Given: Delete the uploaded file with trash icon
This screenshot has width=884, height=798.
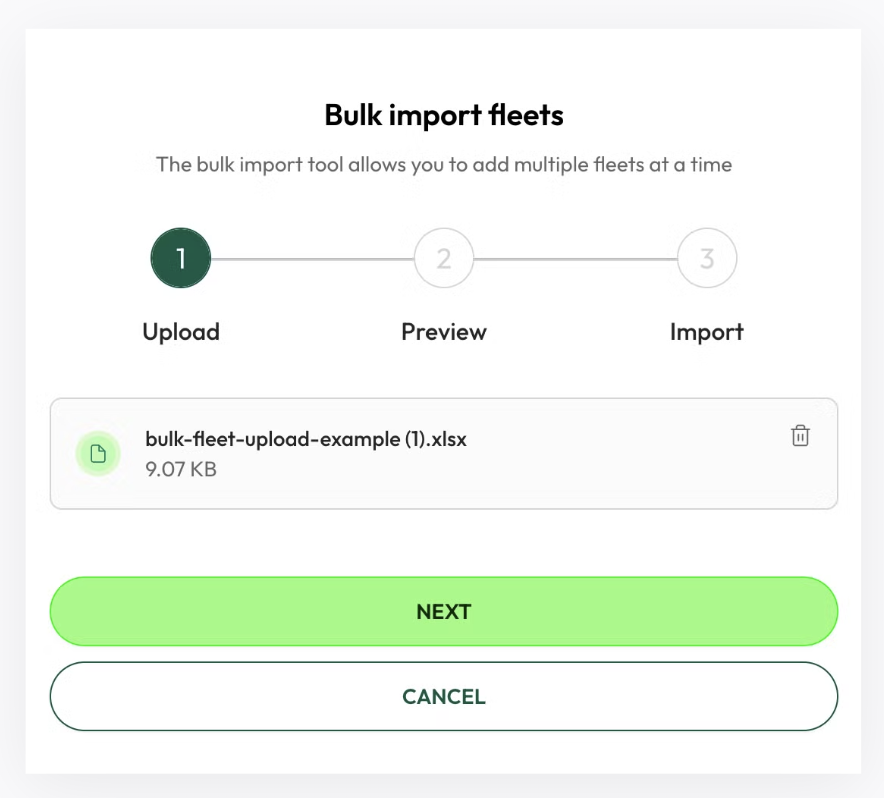Looking at the screenshot, I should tap(800, 435).
